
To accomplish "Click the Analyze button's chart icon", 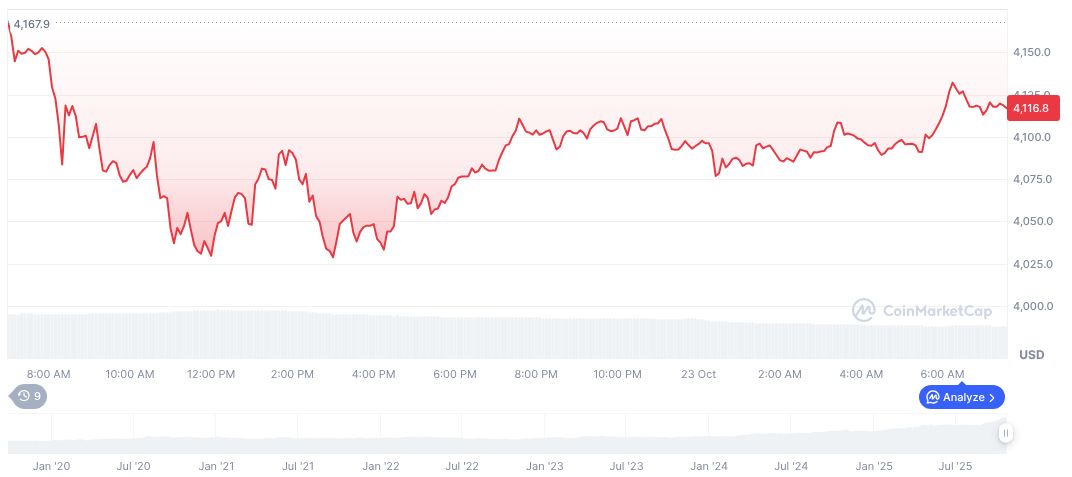I will point(933,397).
